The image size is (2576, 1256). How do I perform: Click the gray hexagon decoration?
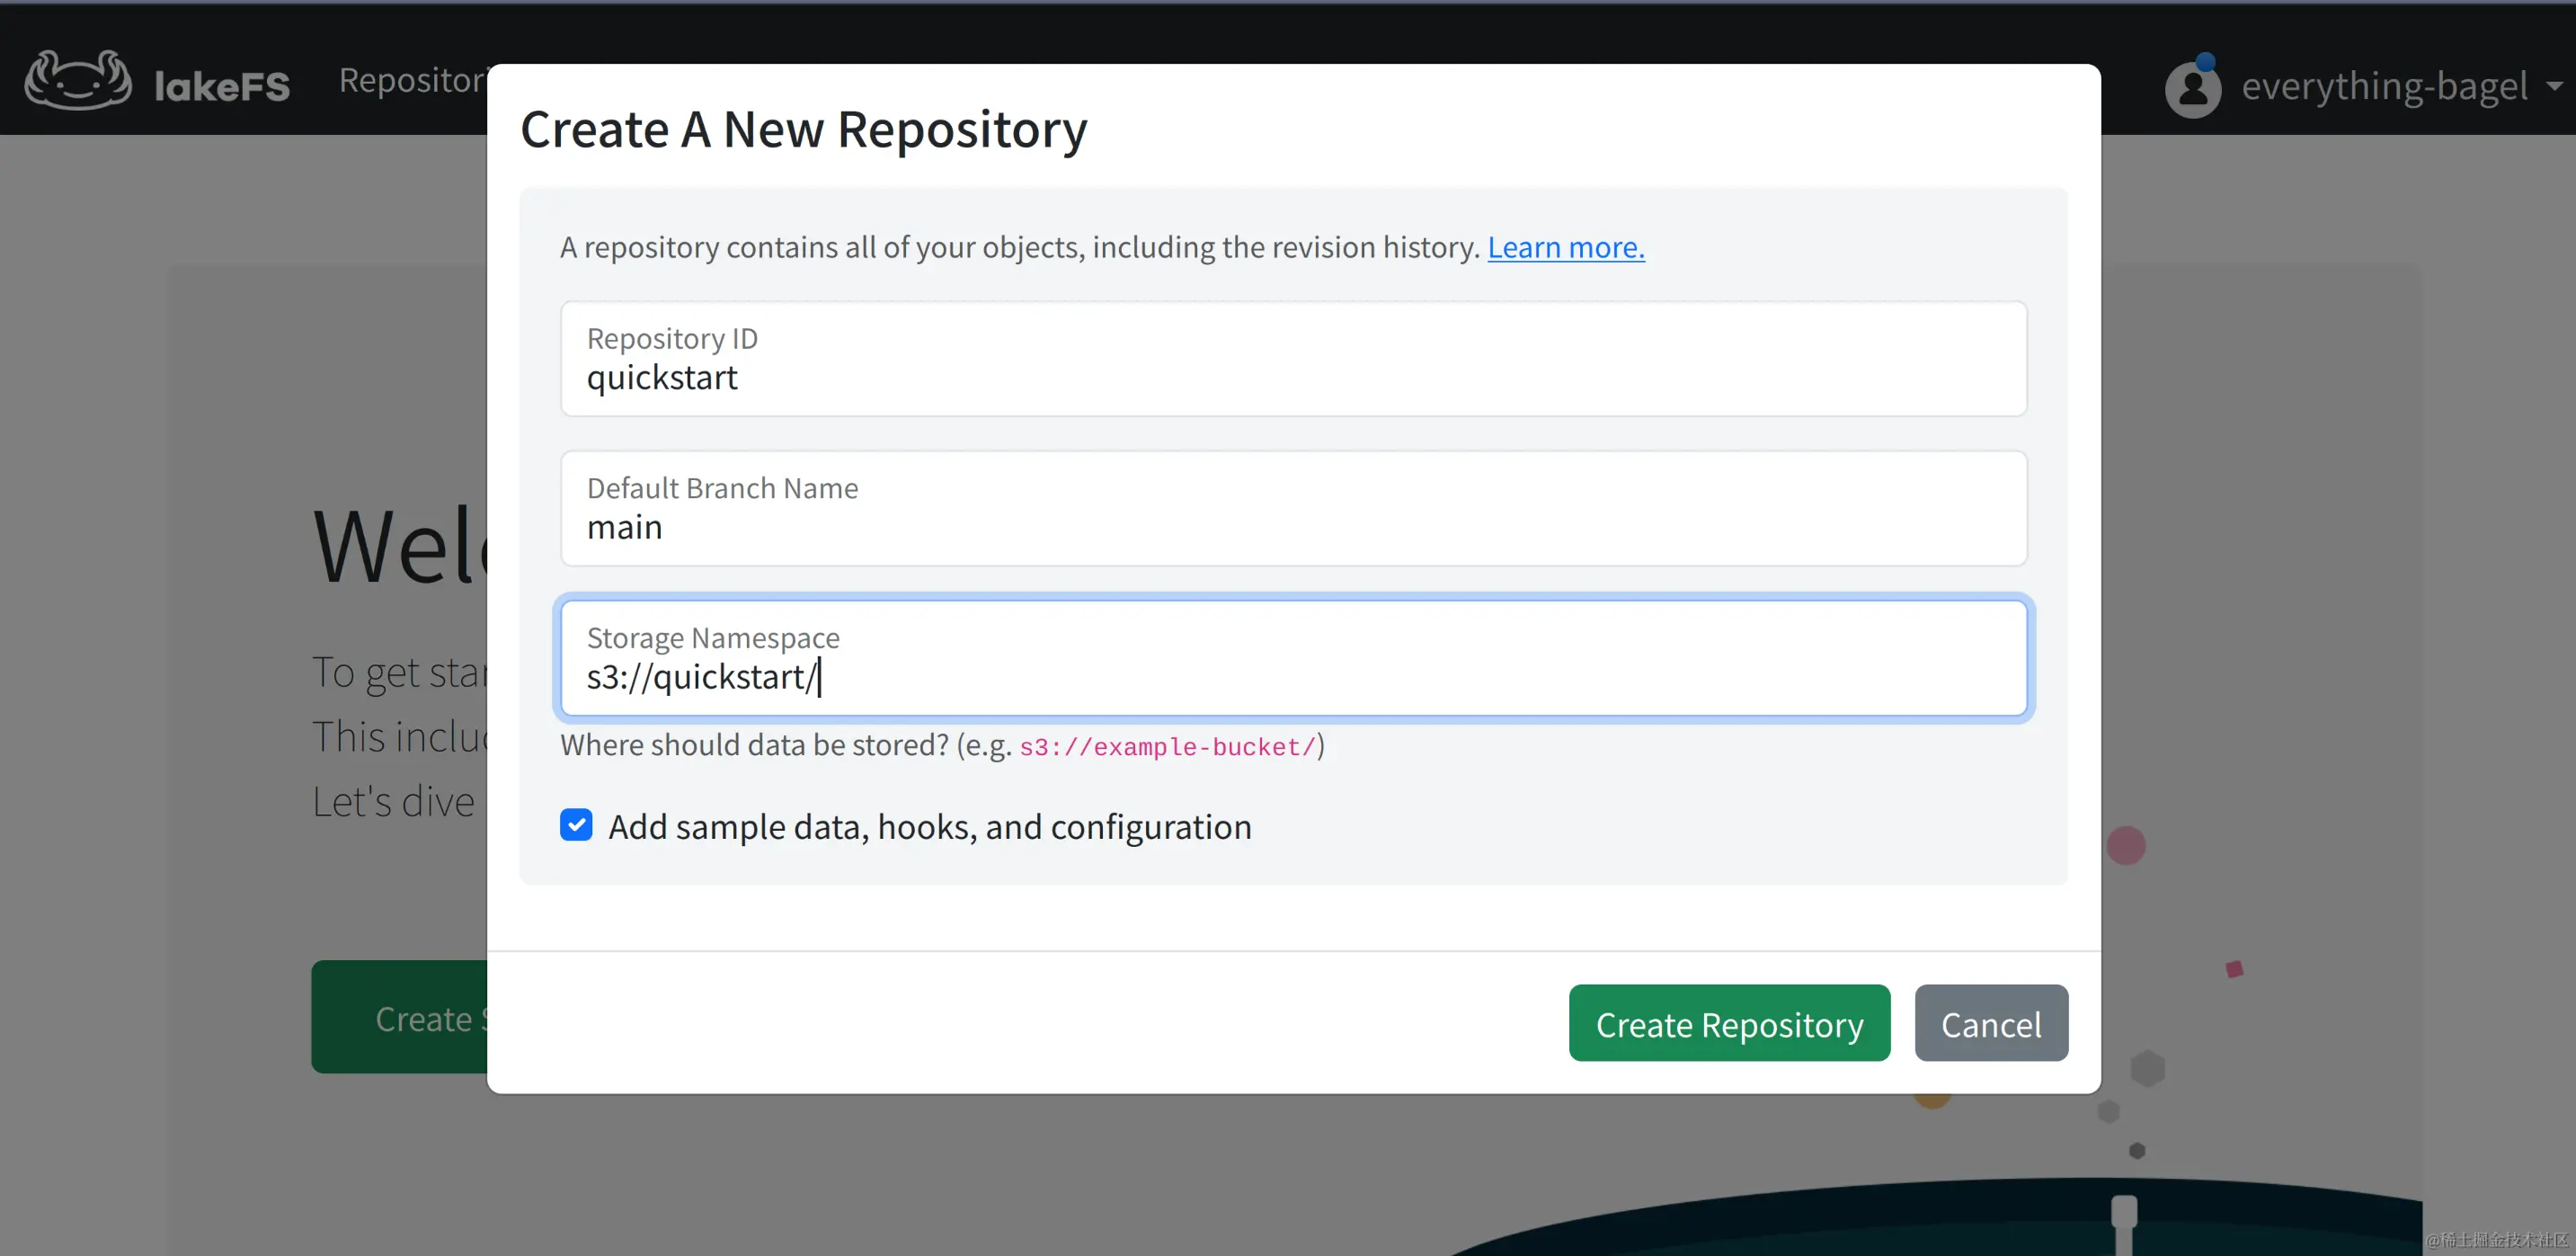tap(2147, 1068)
